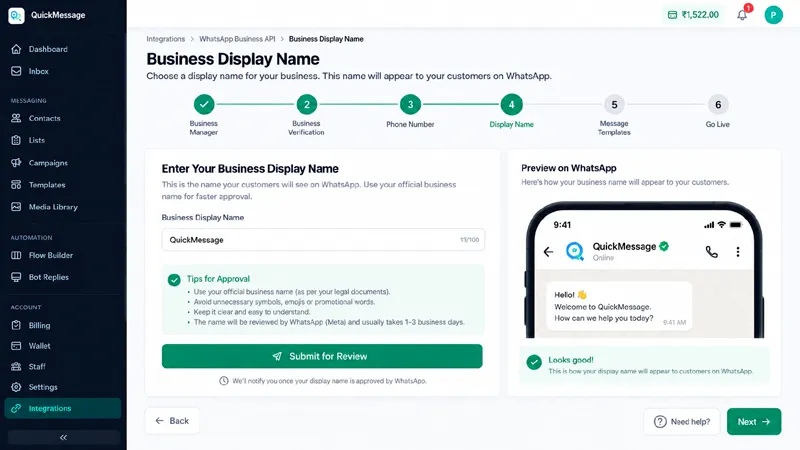Click the Billing receipt icon
The image size is (800, 450).
coord(16,325)
